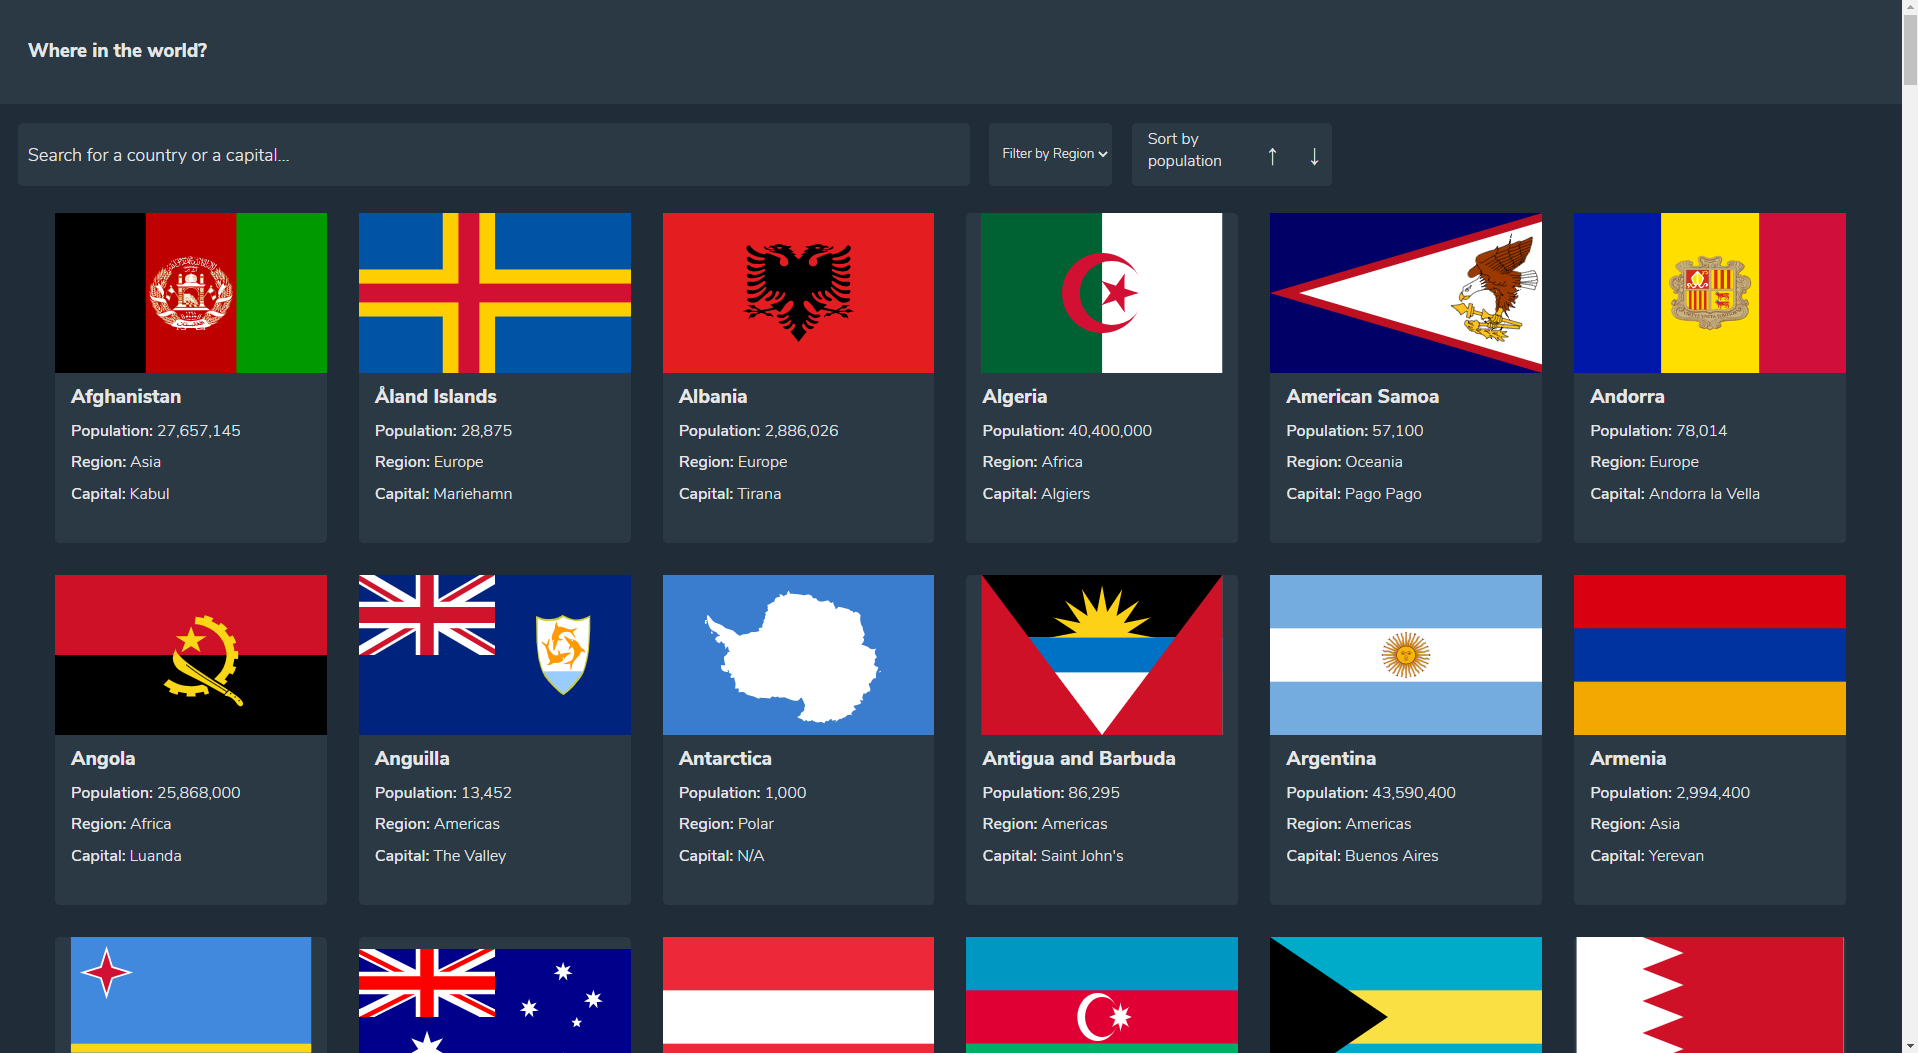Click the Afghanistan flag image
The height and width of the screenshot is (1053, 1918).
[190, 292]
